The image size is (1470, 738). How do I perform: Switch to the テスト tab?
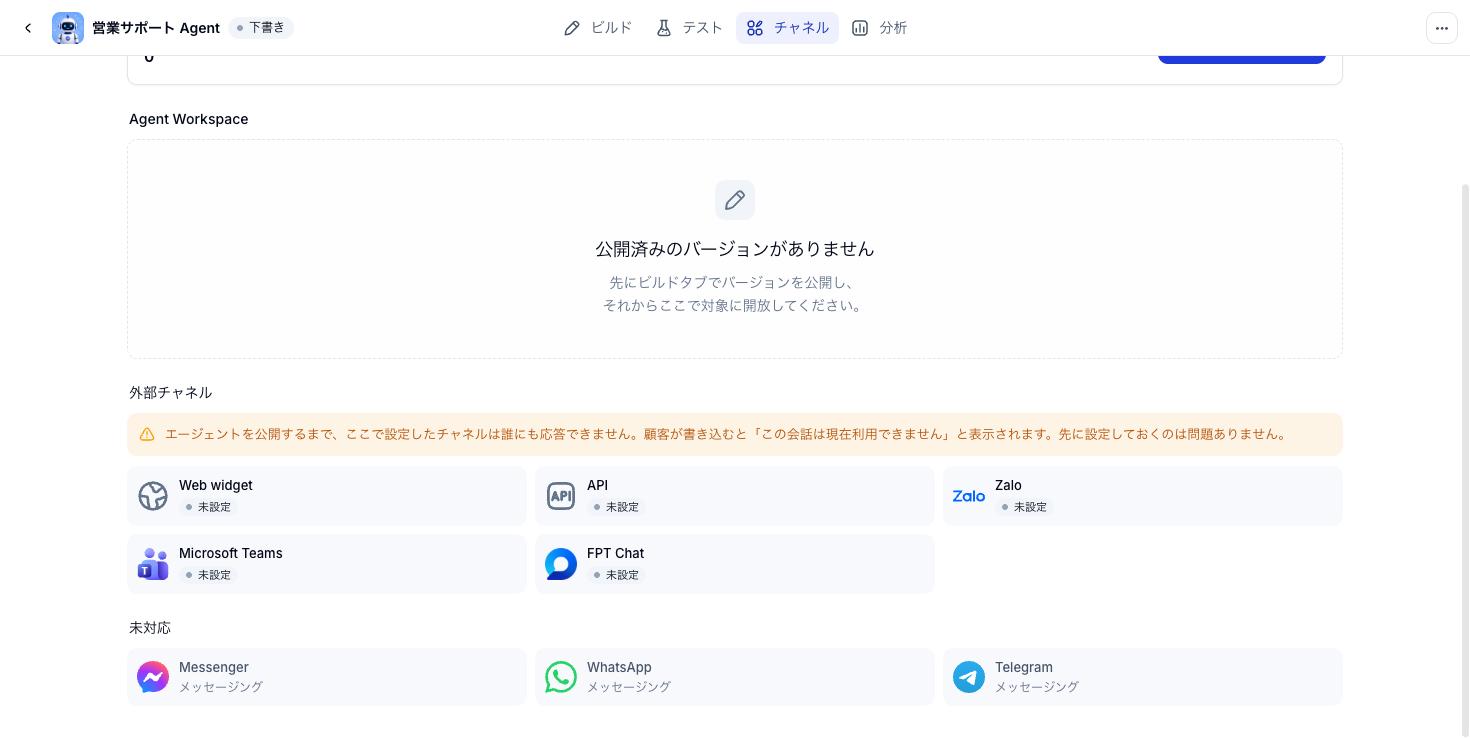(x=688, y=28)
